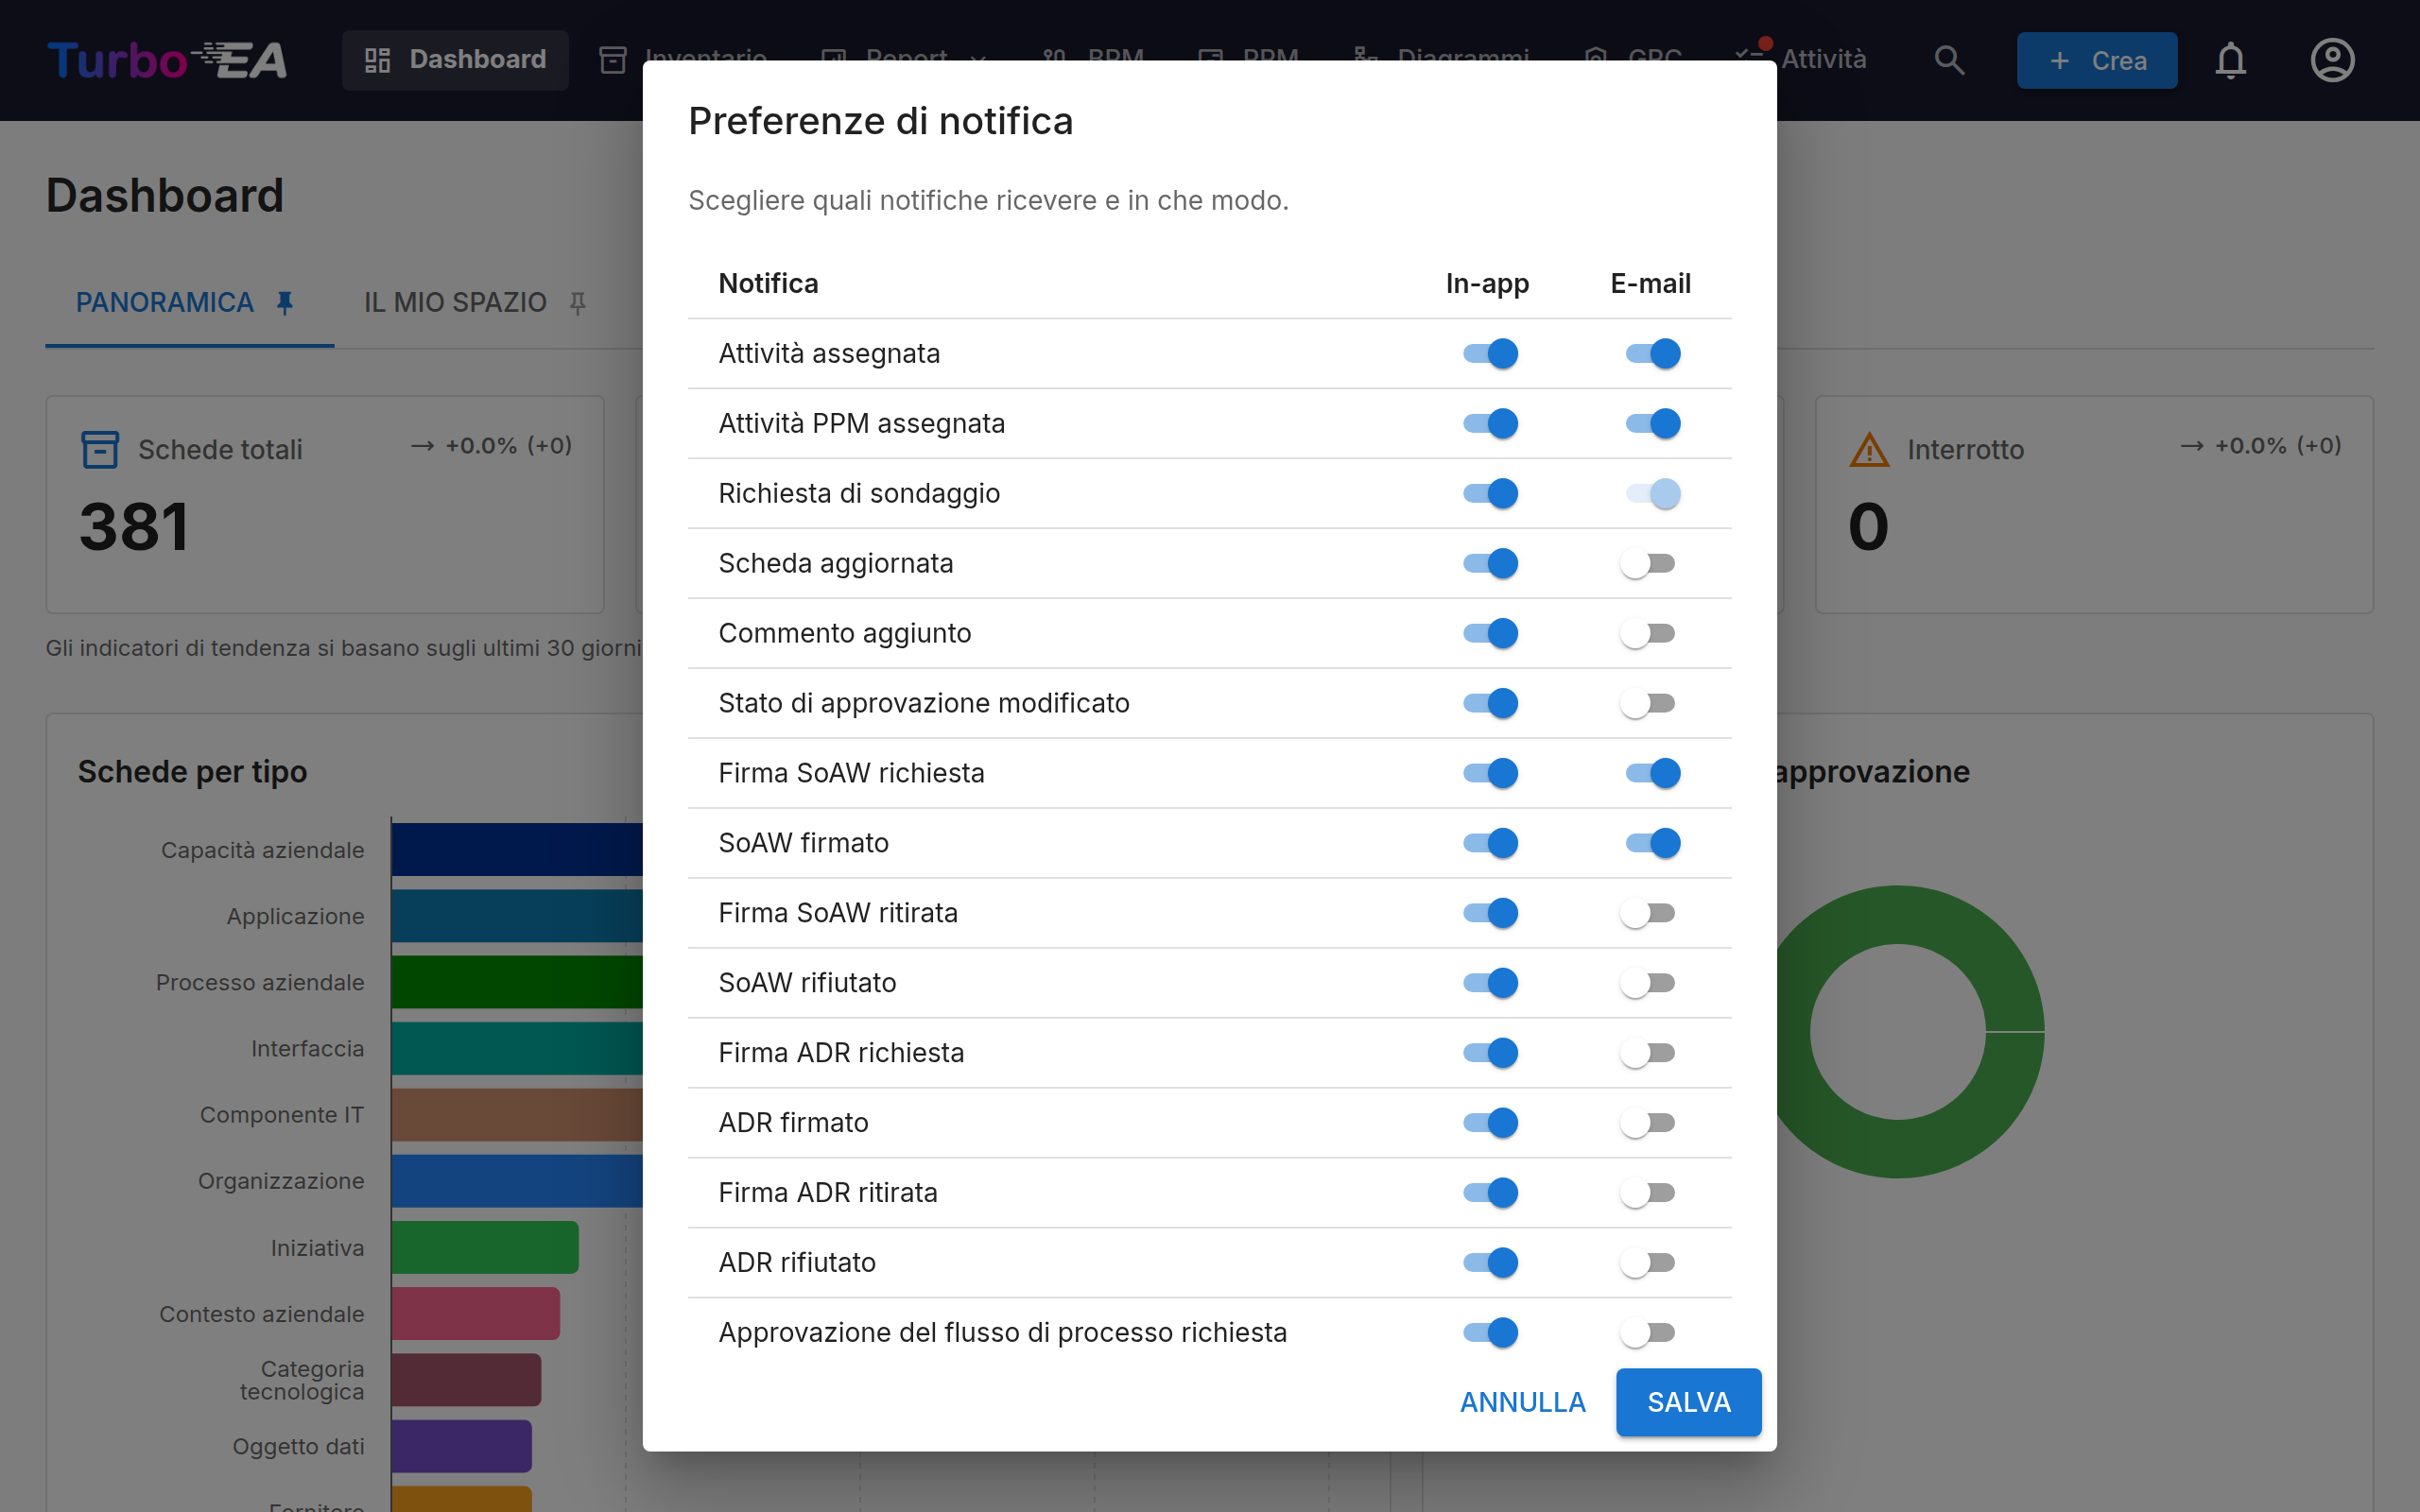Click the Contesto aziendale pink bar
2420x1512 pixels.
[476, 1313]
